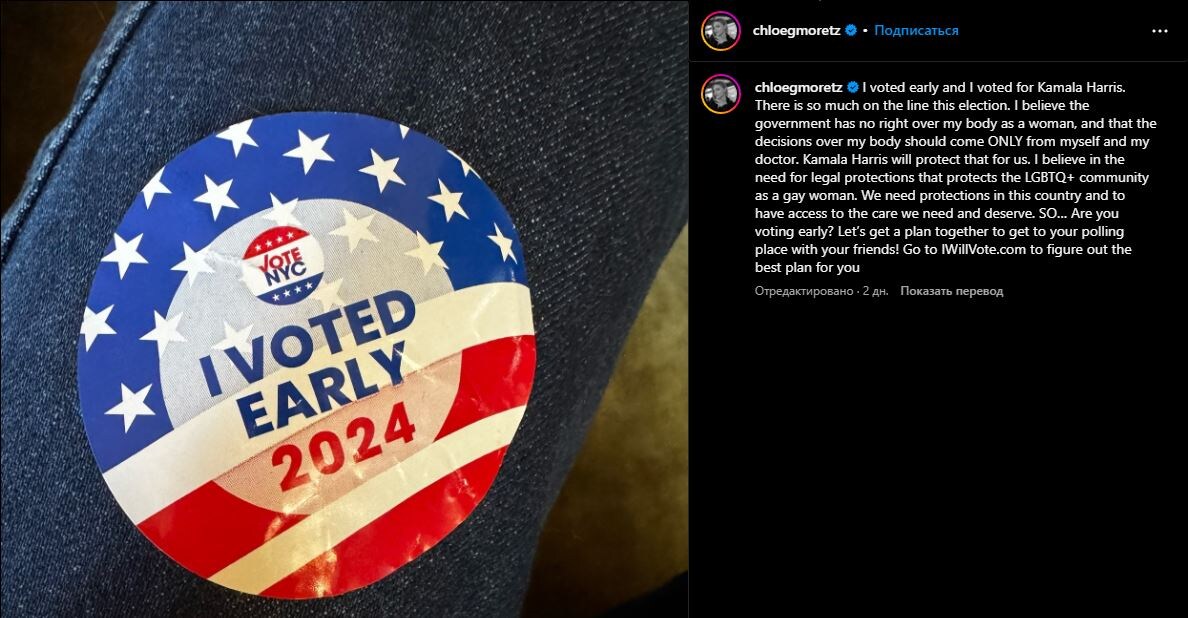This screenshot has height=618, width=1188.
Task: Click the Отредактировано edited label
Action: tap(803, 291)
